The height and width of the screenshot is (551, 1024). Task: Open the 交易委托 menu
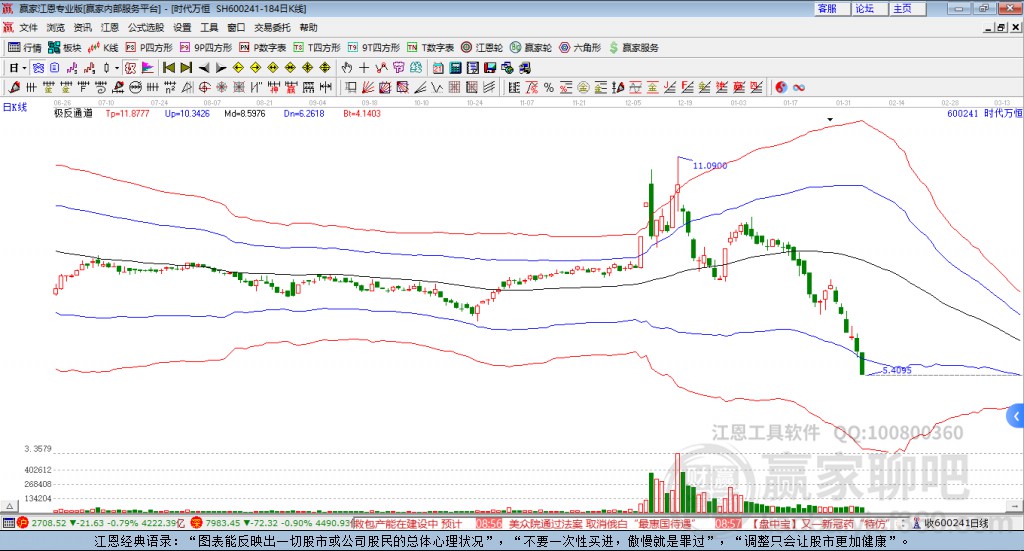[x=272, y=27]
